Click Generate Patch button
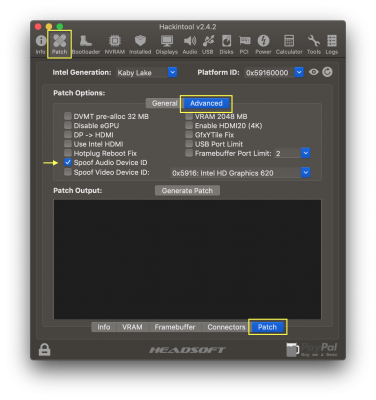 pos(187,191)
